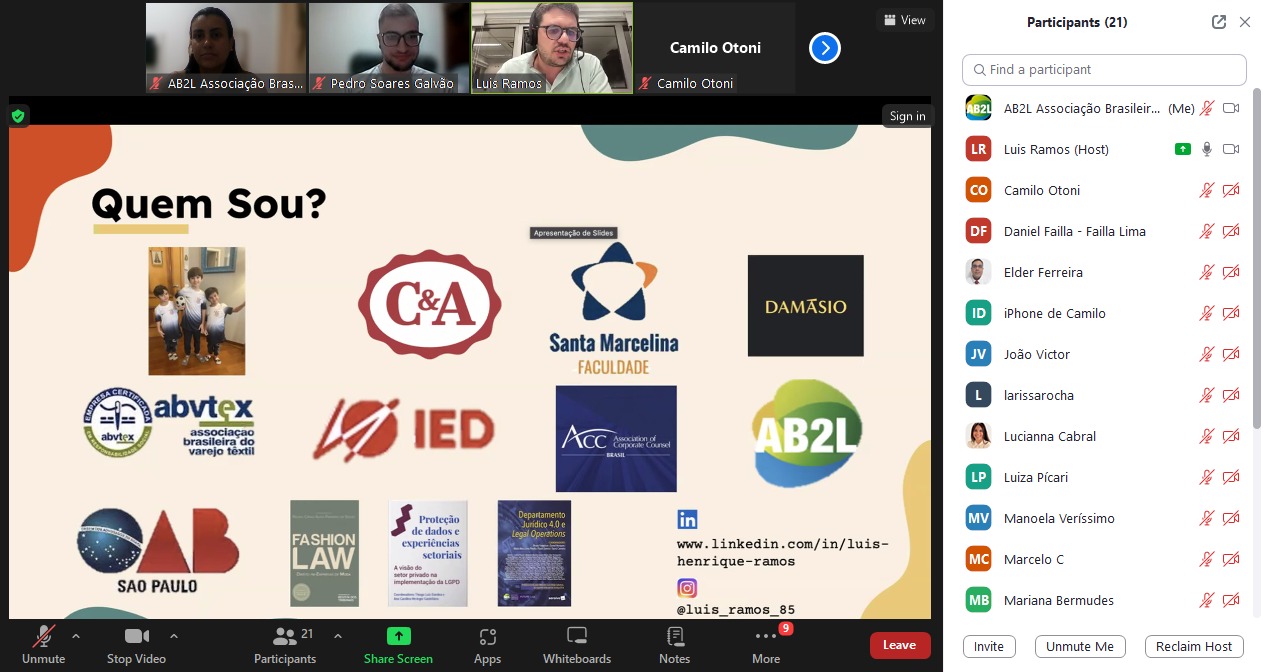Viewport: 1263px width, 672px height.
Task: Click video-off icon for iPhone de Camilo
Action: (x=1231, y=313)
